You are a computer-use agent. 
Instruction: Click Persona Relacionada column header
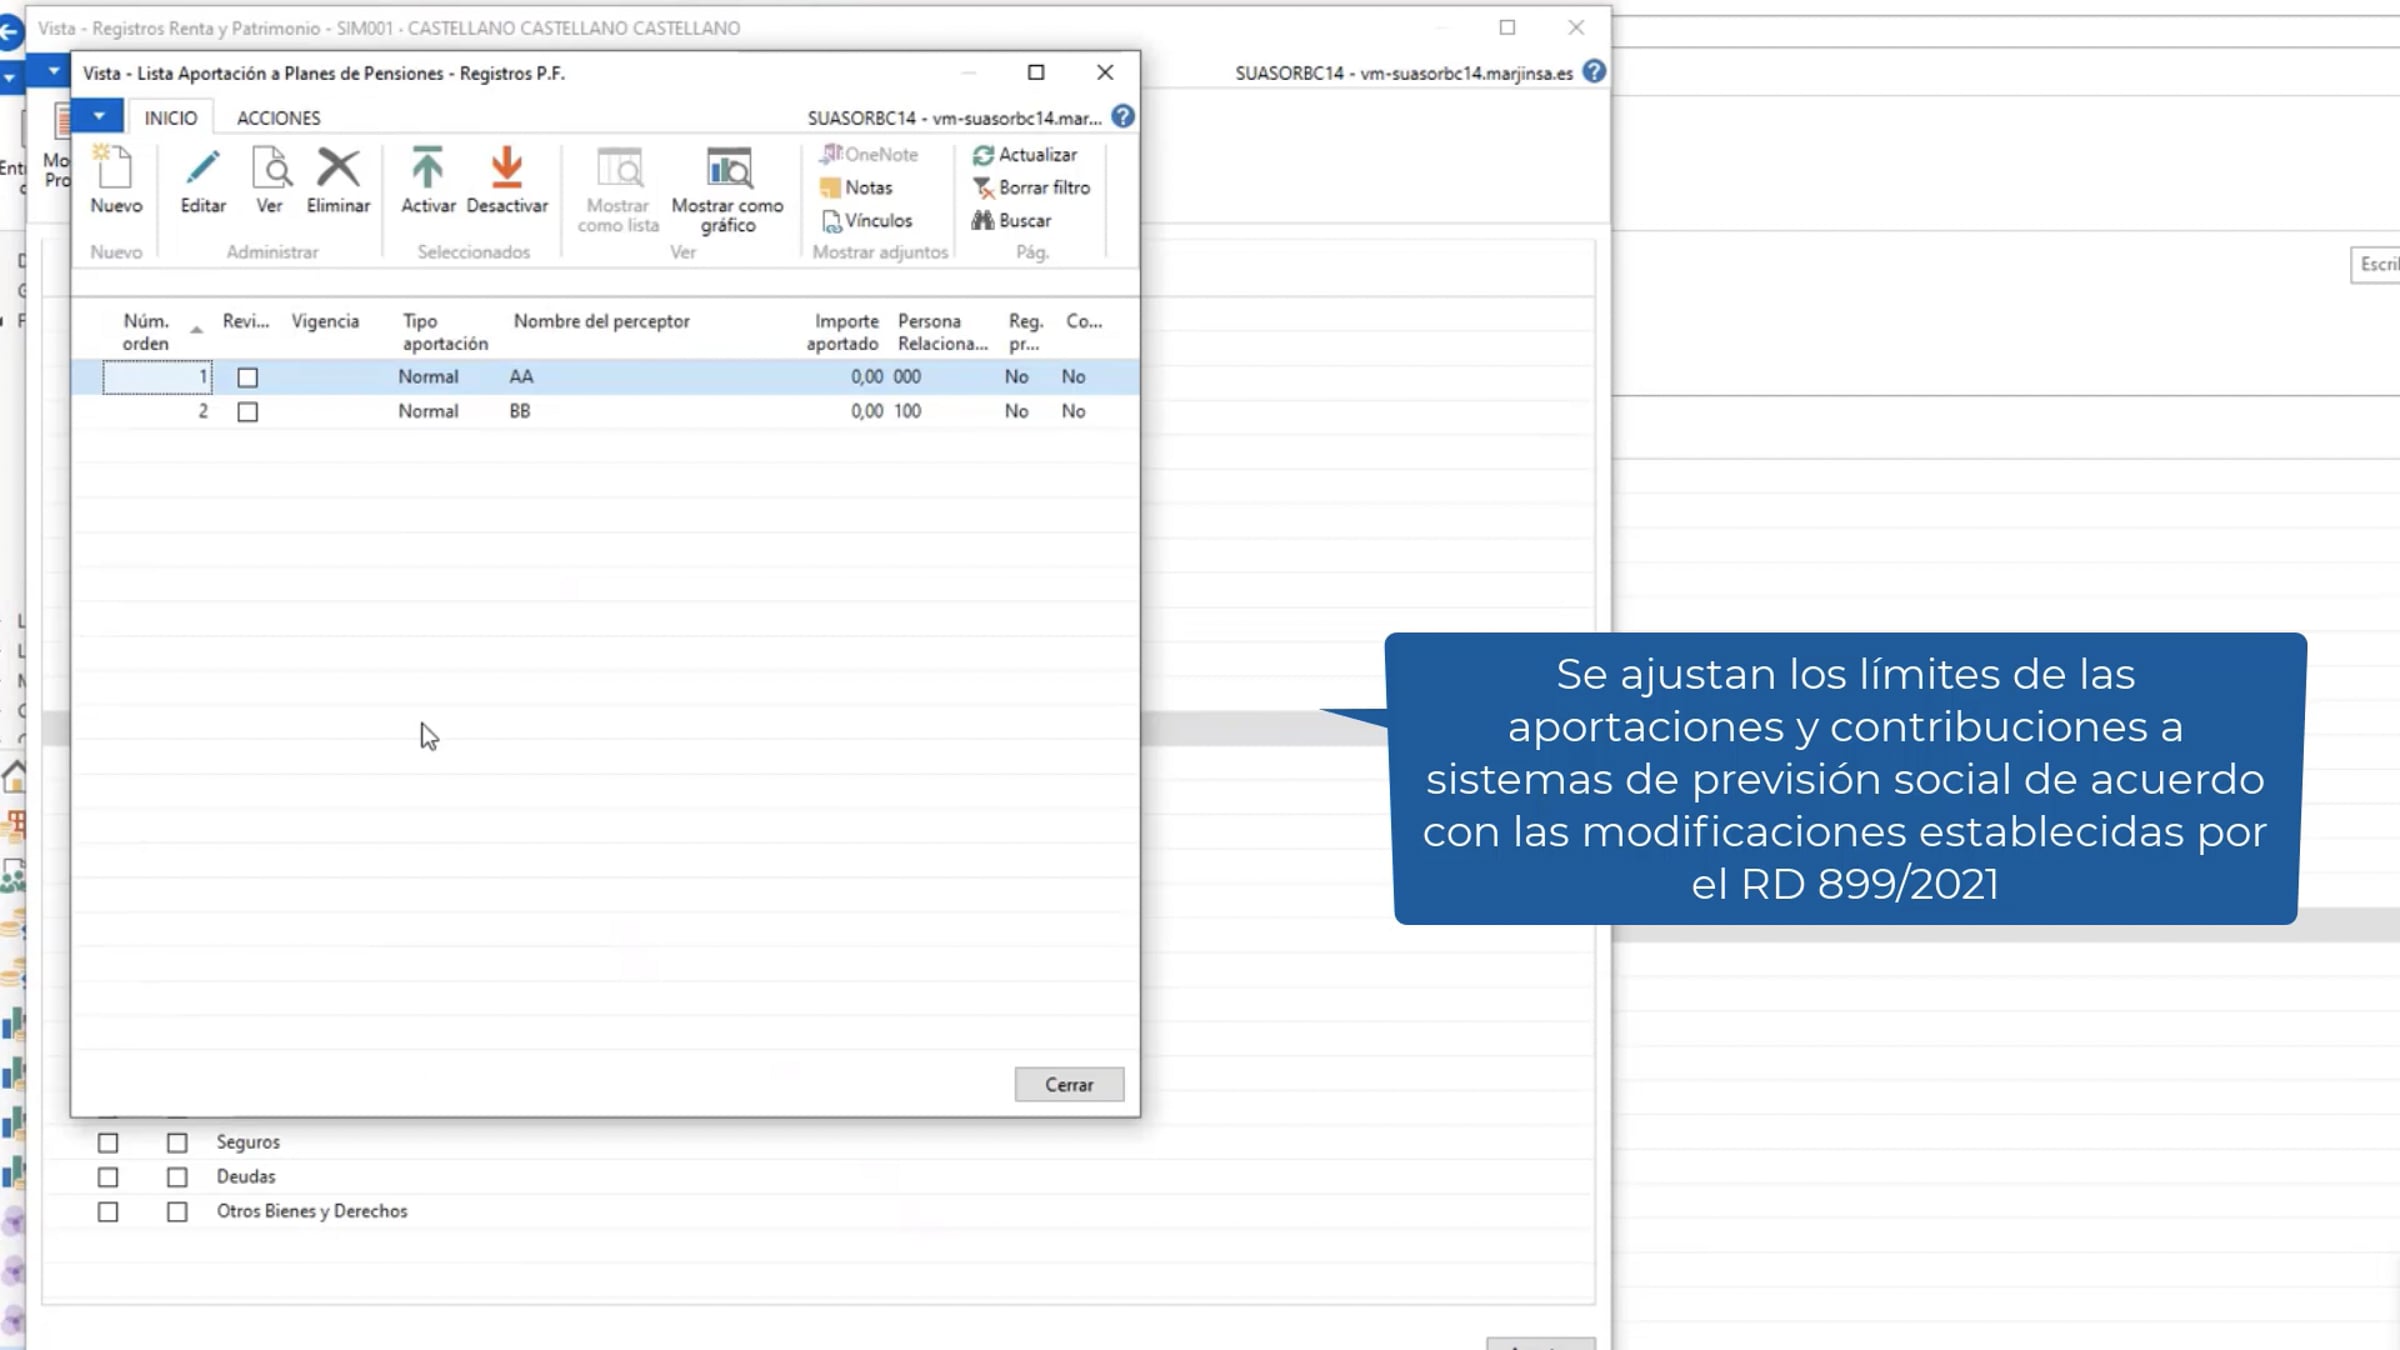click(942, 332)
